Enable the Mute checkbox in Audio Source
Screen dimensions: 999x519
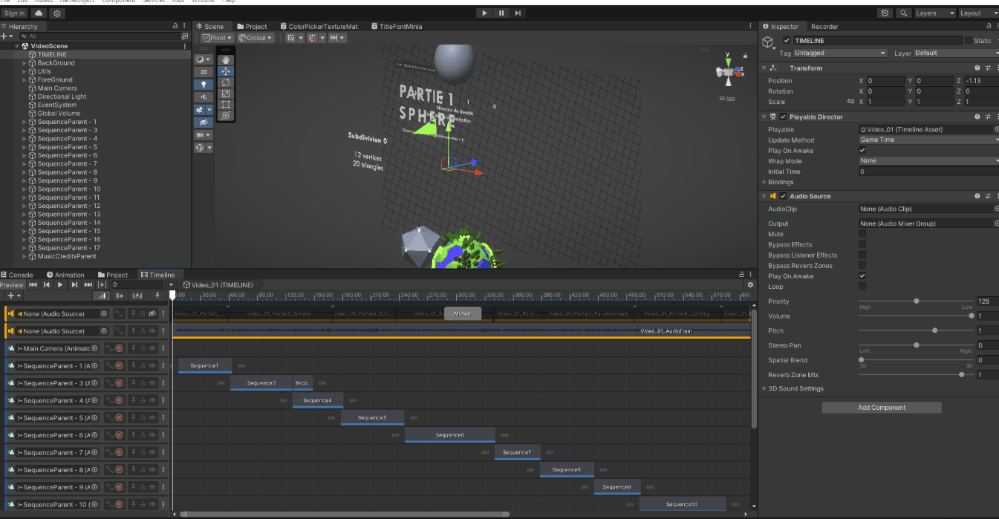(x=862, y=234)
